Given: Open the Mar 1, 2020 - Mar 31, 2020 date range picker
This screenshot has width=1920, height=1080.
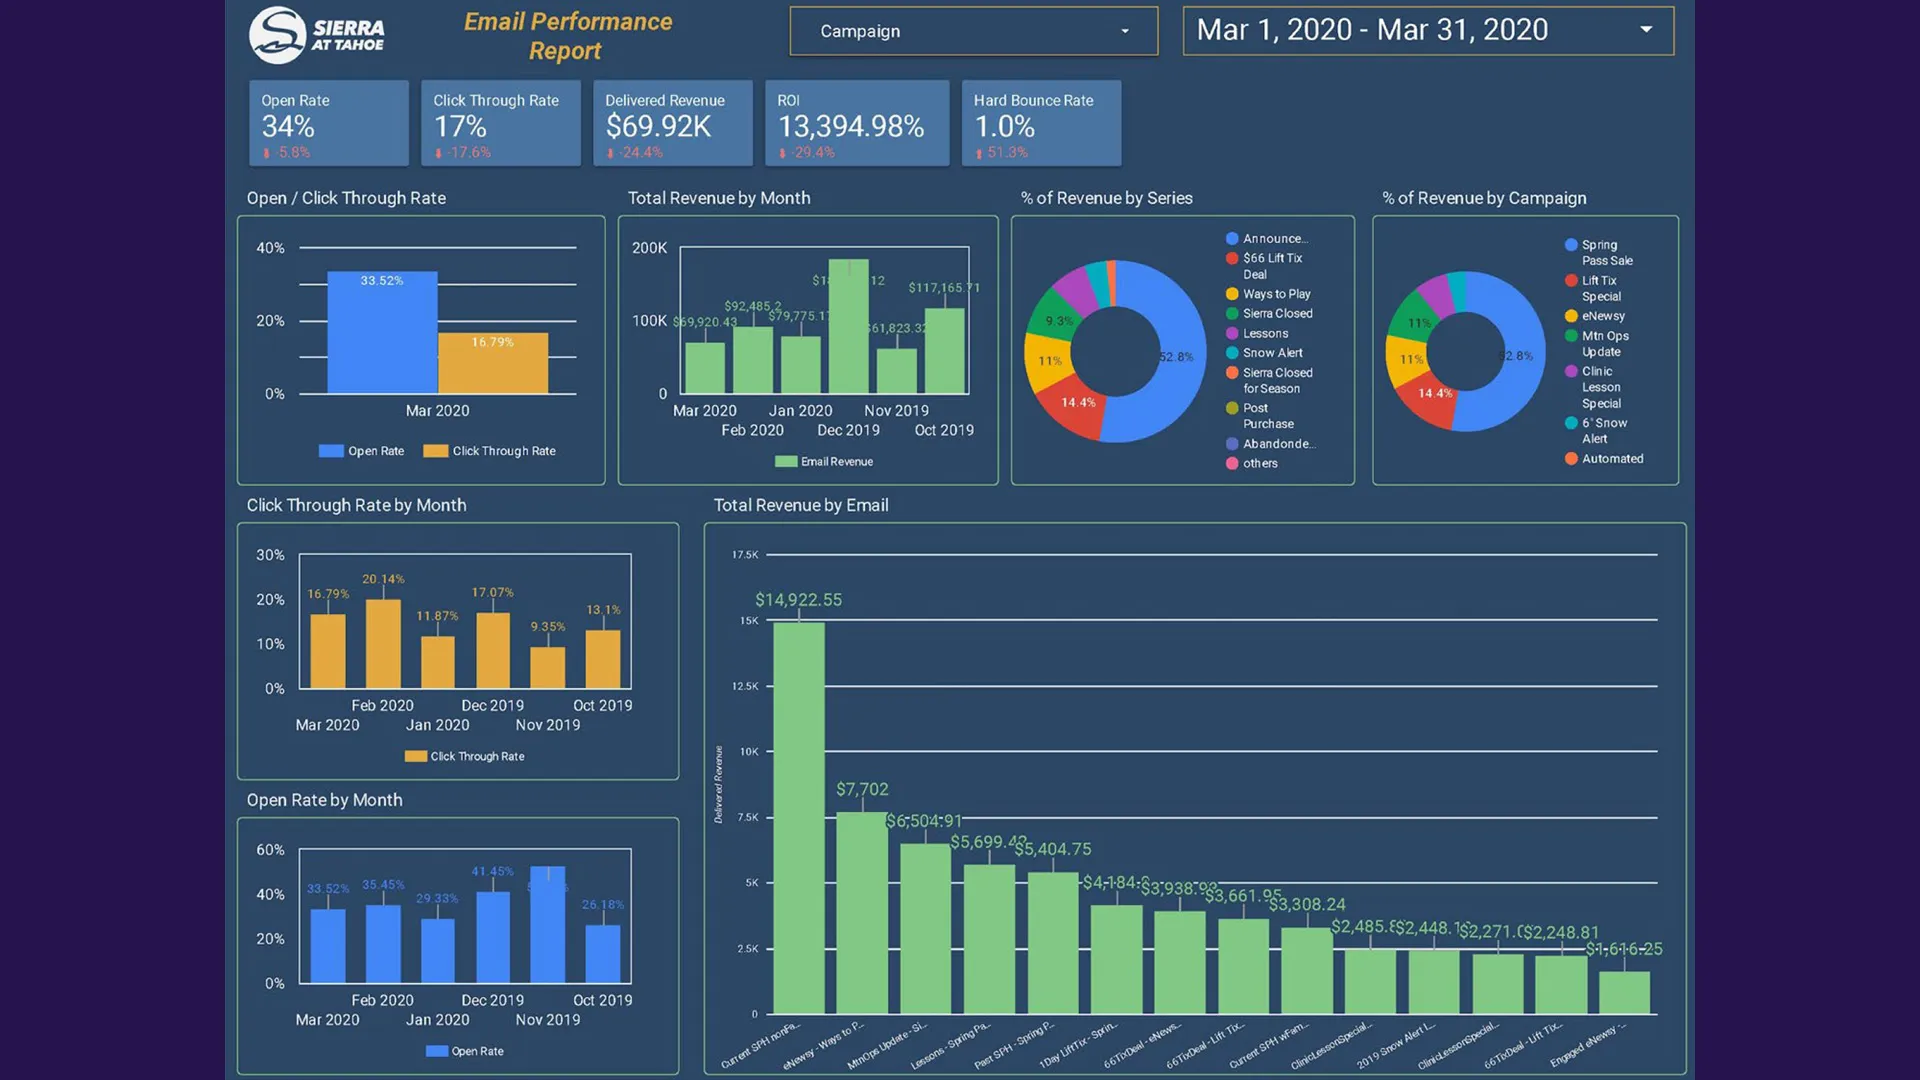Looking at the screenshot, I should coord(1428,30).
